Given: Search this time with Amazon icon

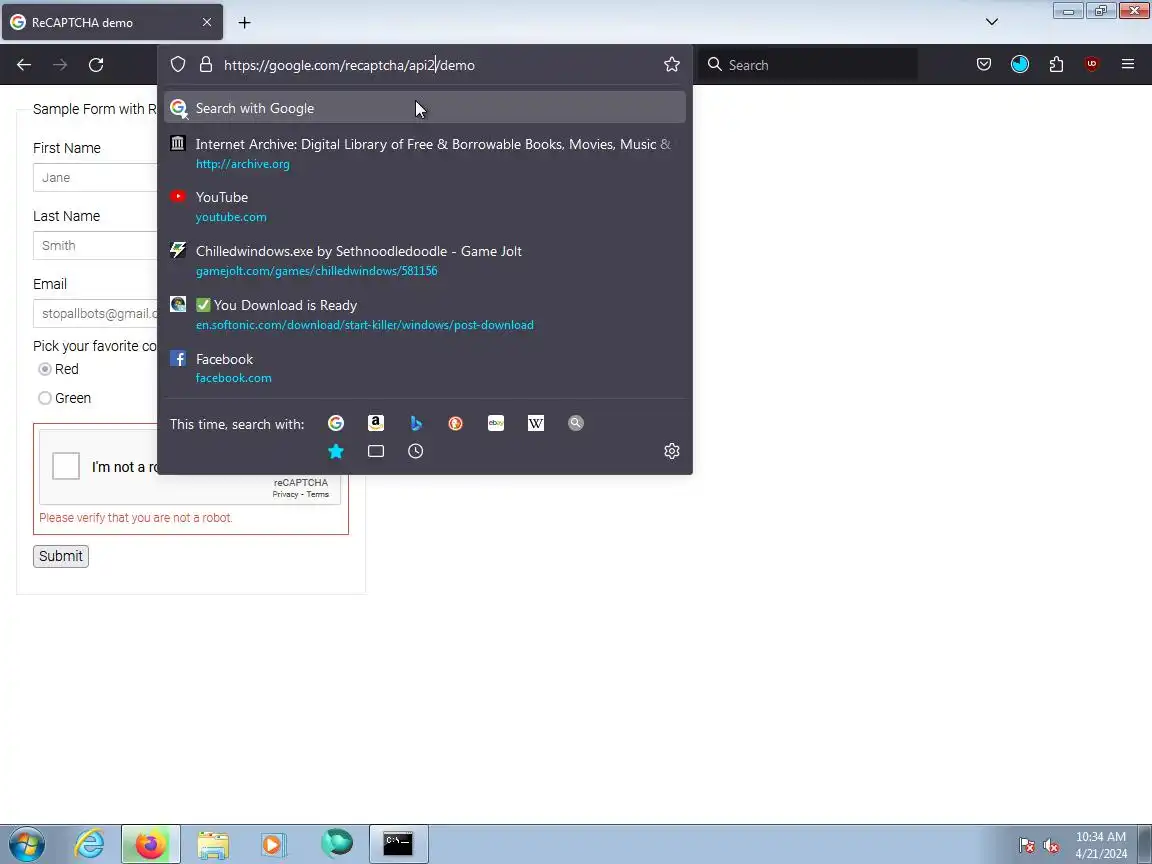Looking at the screenshot, I should (376, 423).
